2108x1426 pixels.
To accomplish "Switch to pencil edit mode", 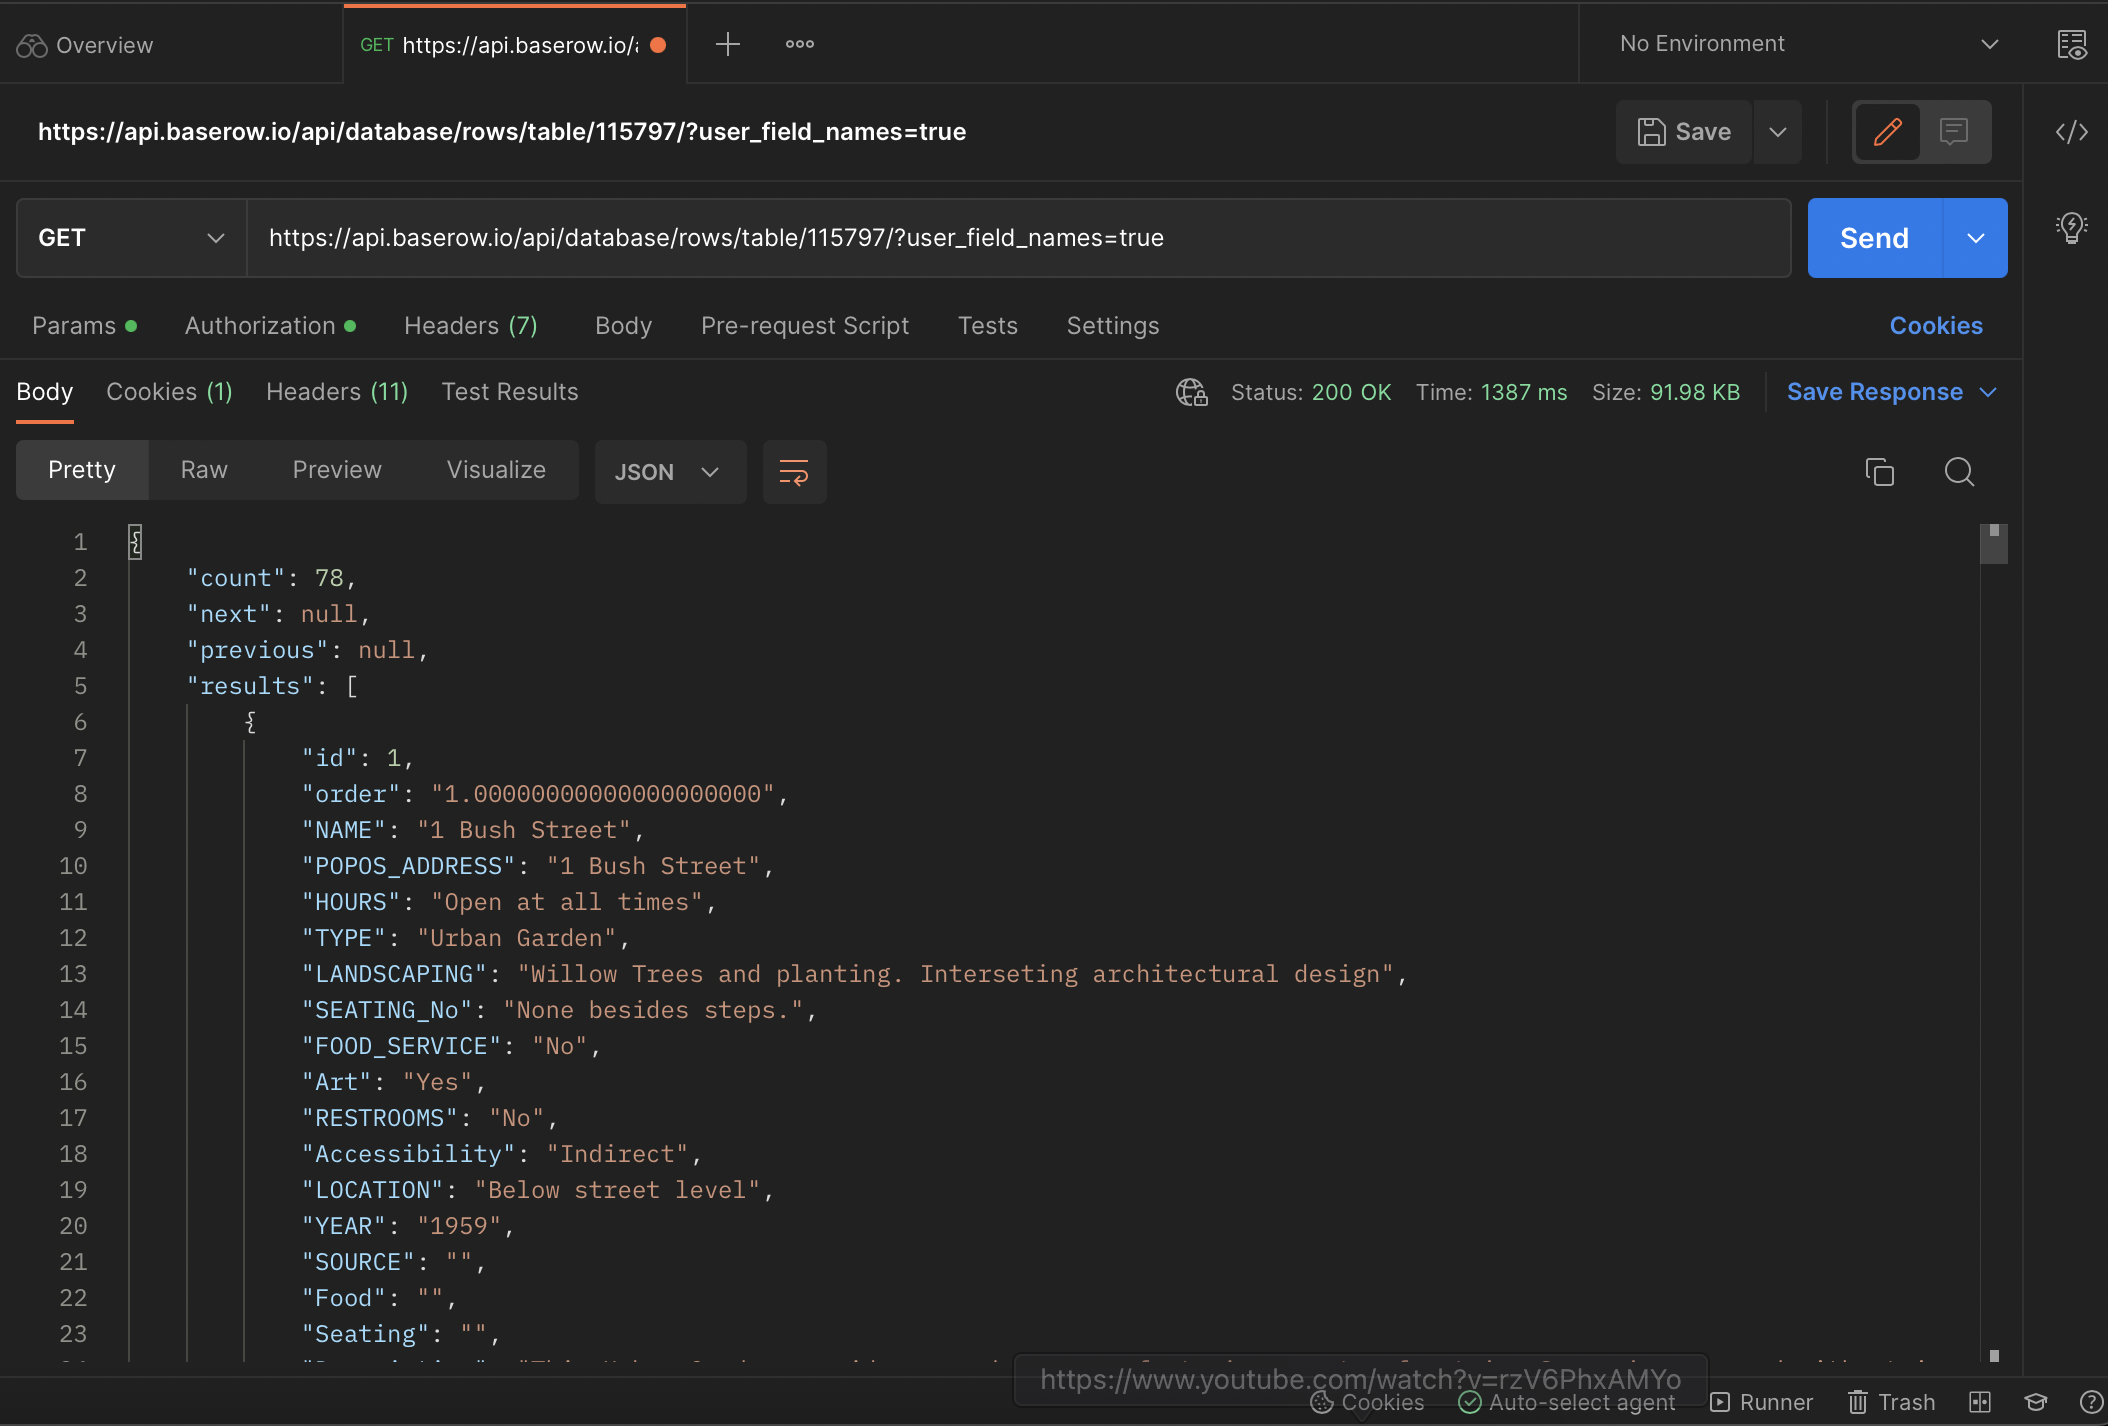I will (x=1887, y=132).
